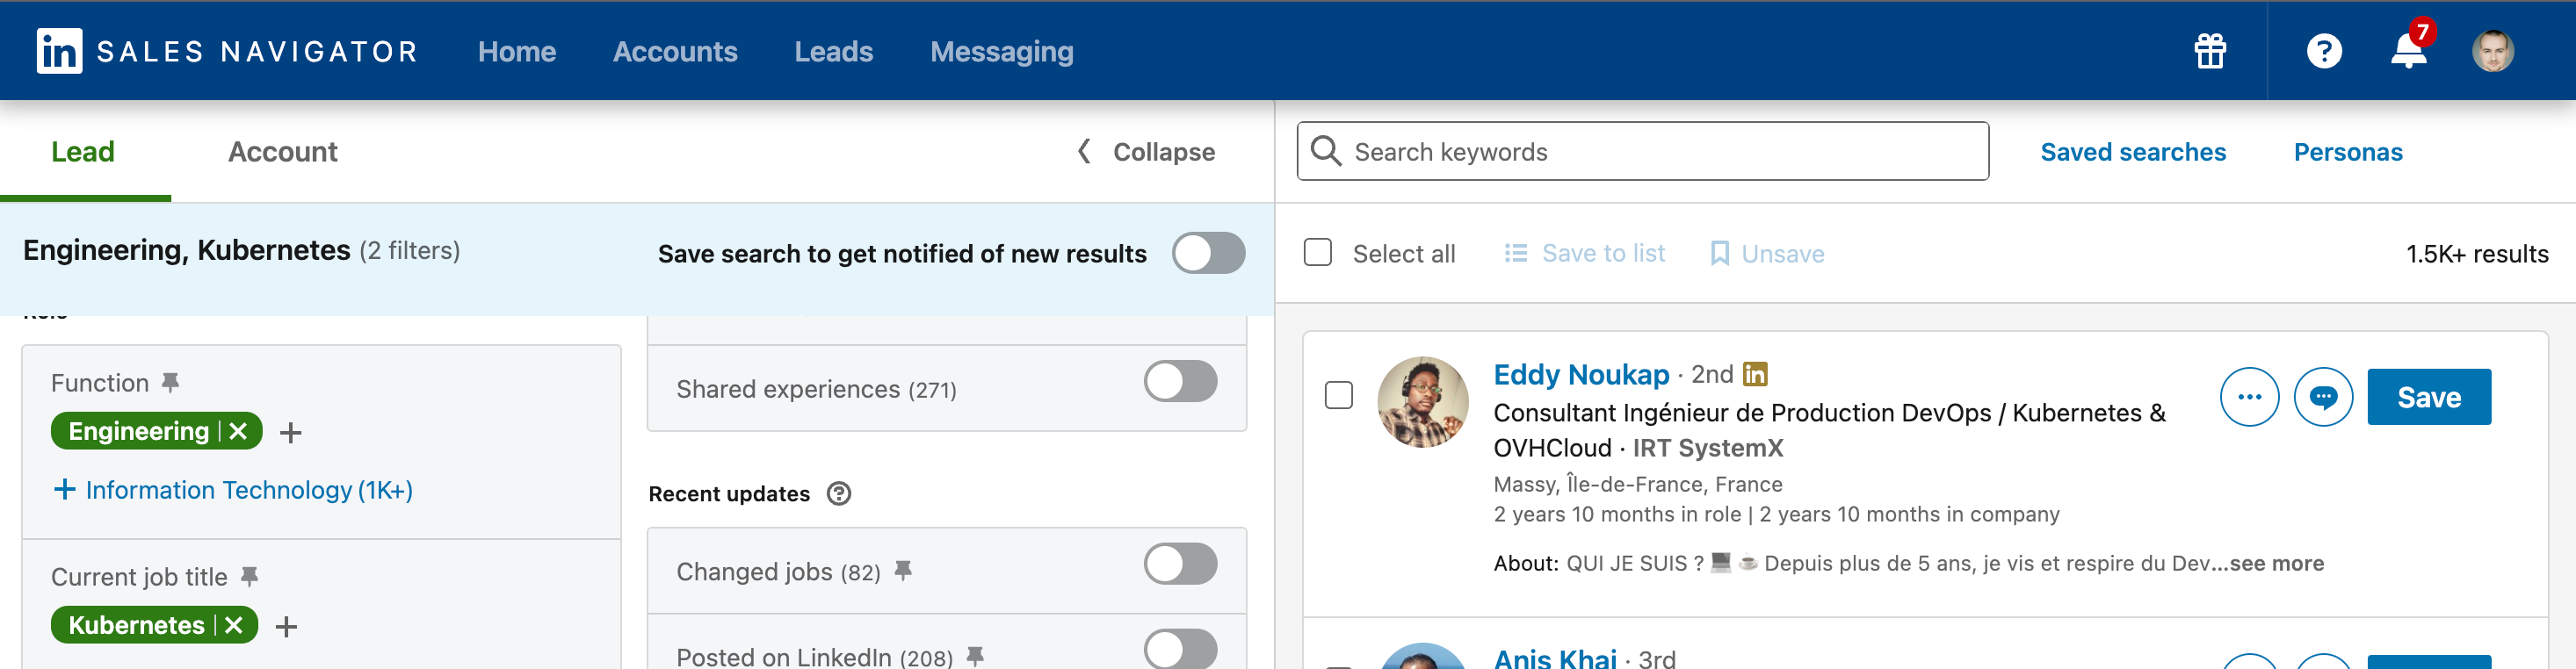Open more actions for Eddy Noukap
Screen dimensions: 2576x669
point(2249,397)
